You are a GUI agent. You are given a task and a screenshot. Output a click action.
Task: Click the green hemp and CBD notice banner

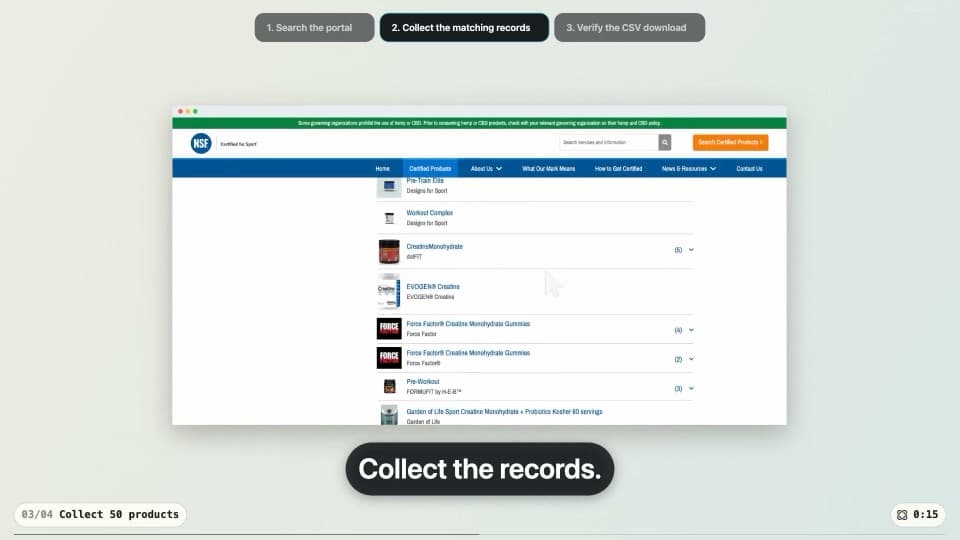pos(479,123)
